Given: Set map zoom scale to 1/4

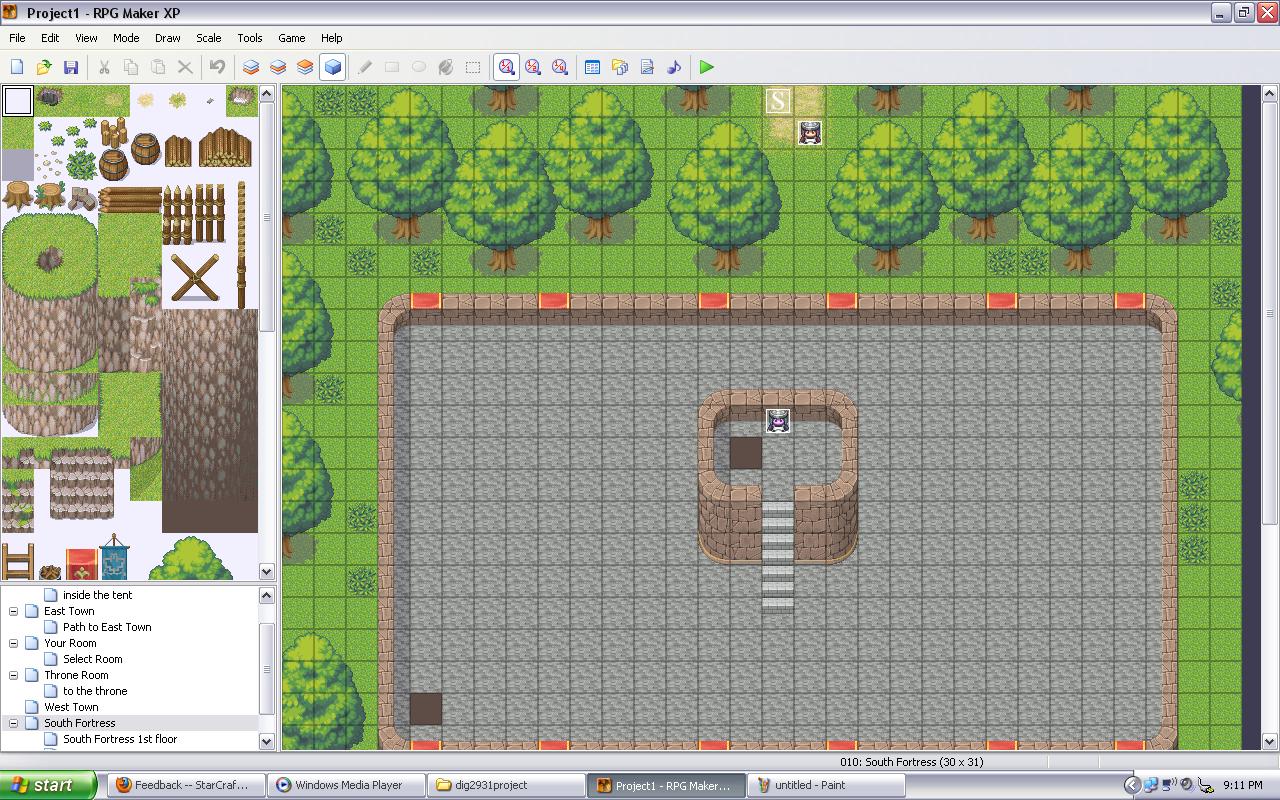Looking at the screenshot, I should click(x=560, y=67).
